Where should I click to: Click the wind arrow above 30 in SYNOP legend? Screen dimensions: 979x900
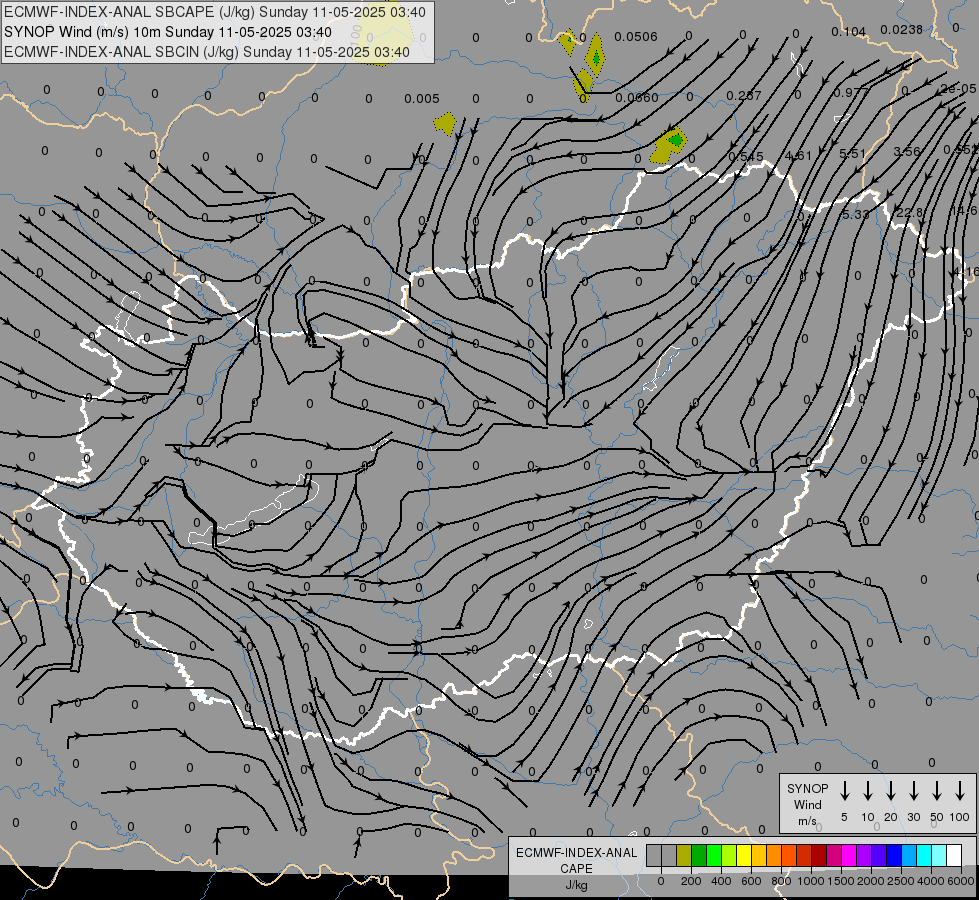click(x=913, y=791)
